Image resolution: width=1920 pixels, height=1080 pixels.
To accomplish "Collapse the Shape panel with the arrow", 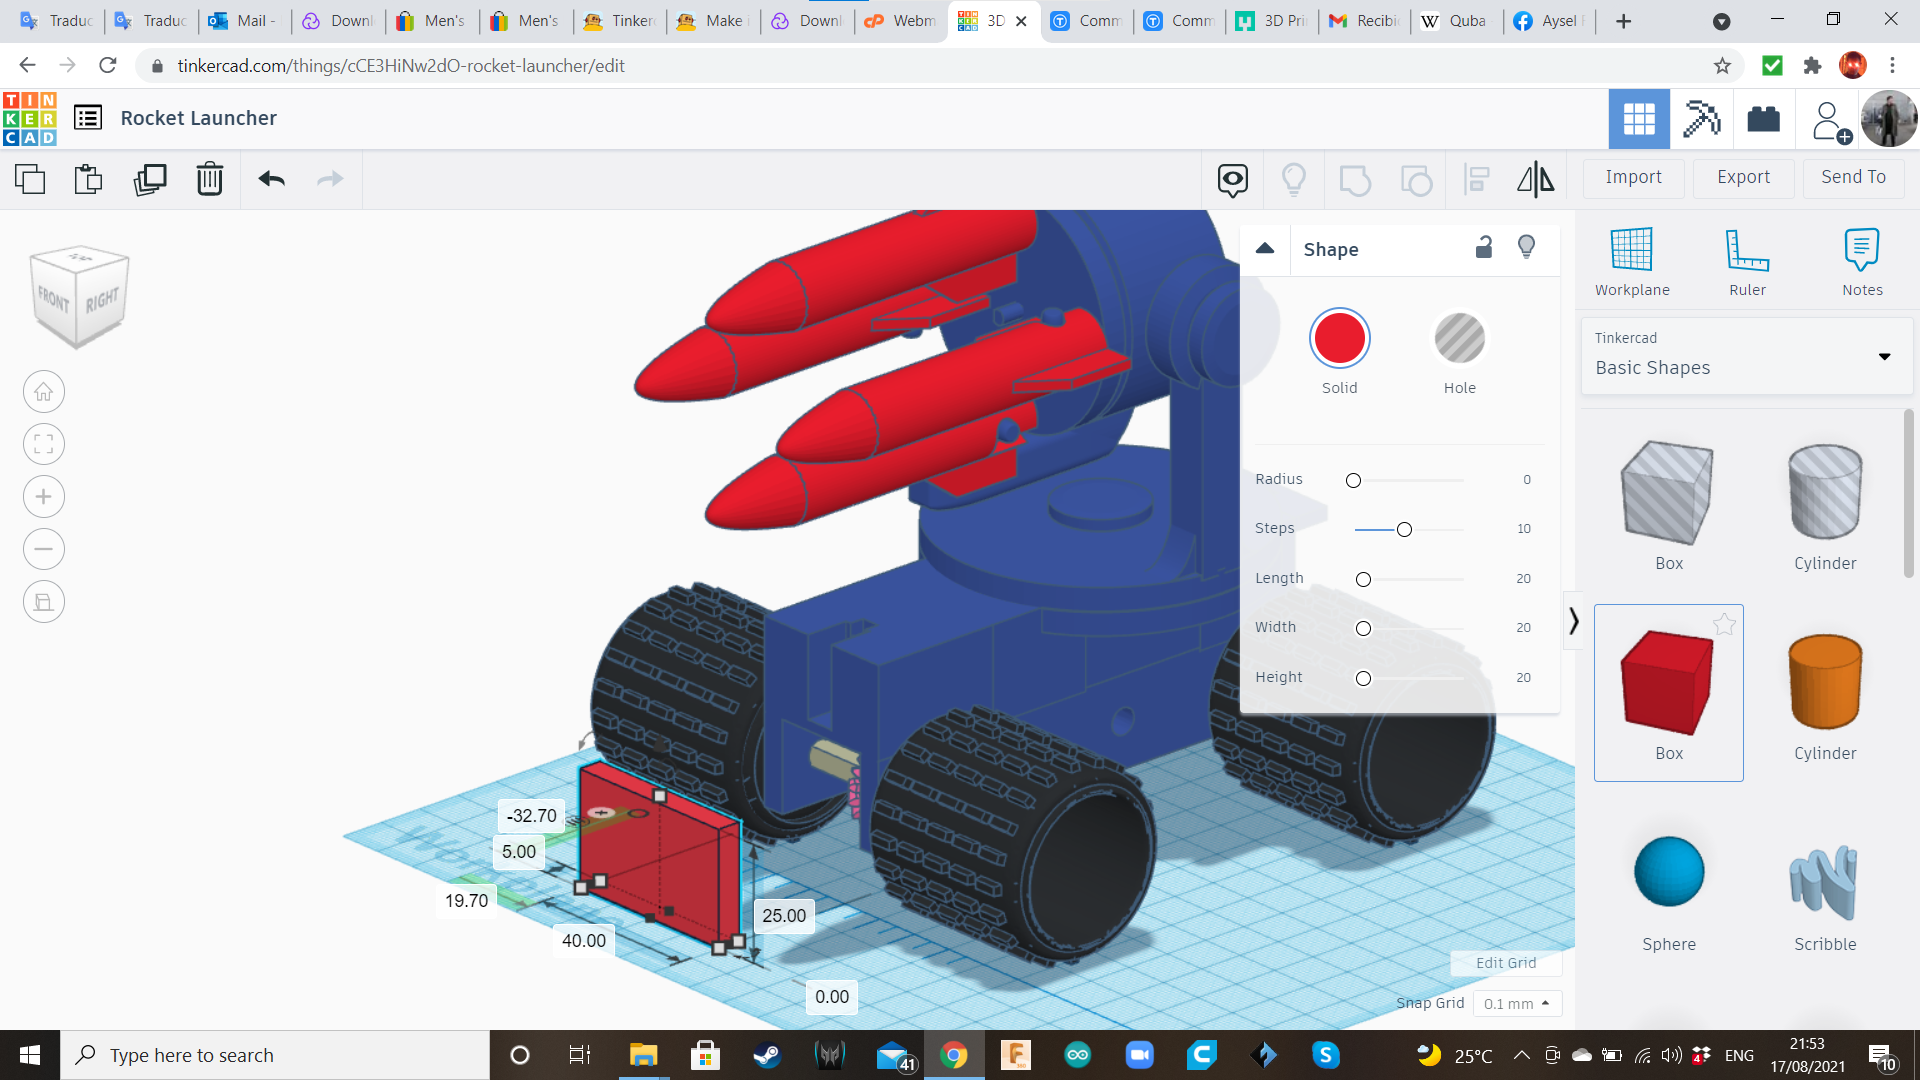I will point(1265,249).
